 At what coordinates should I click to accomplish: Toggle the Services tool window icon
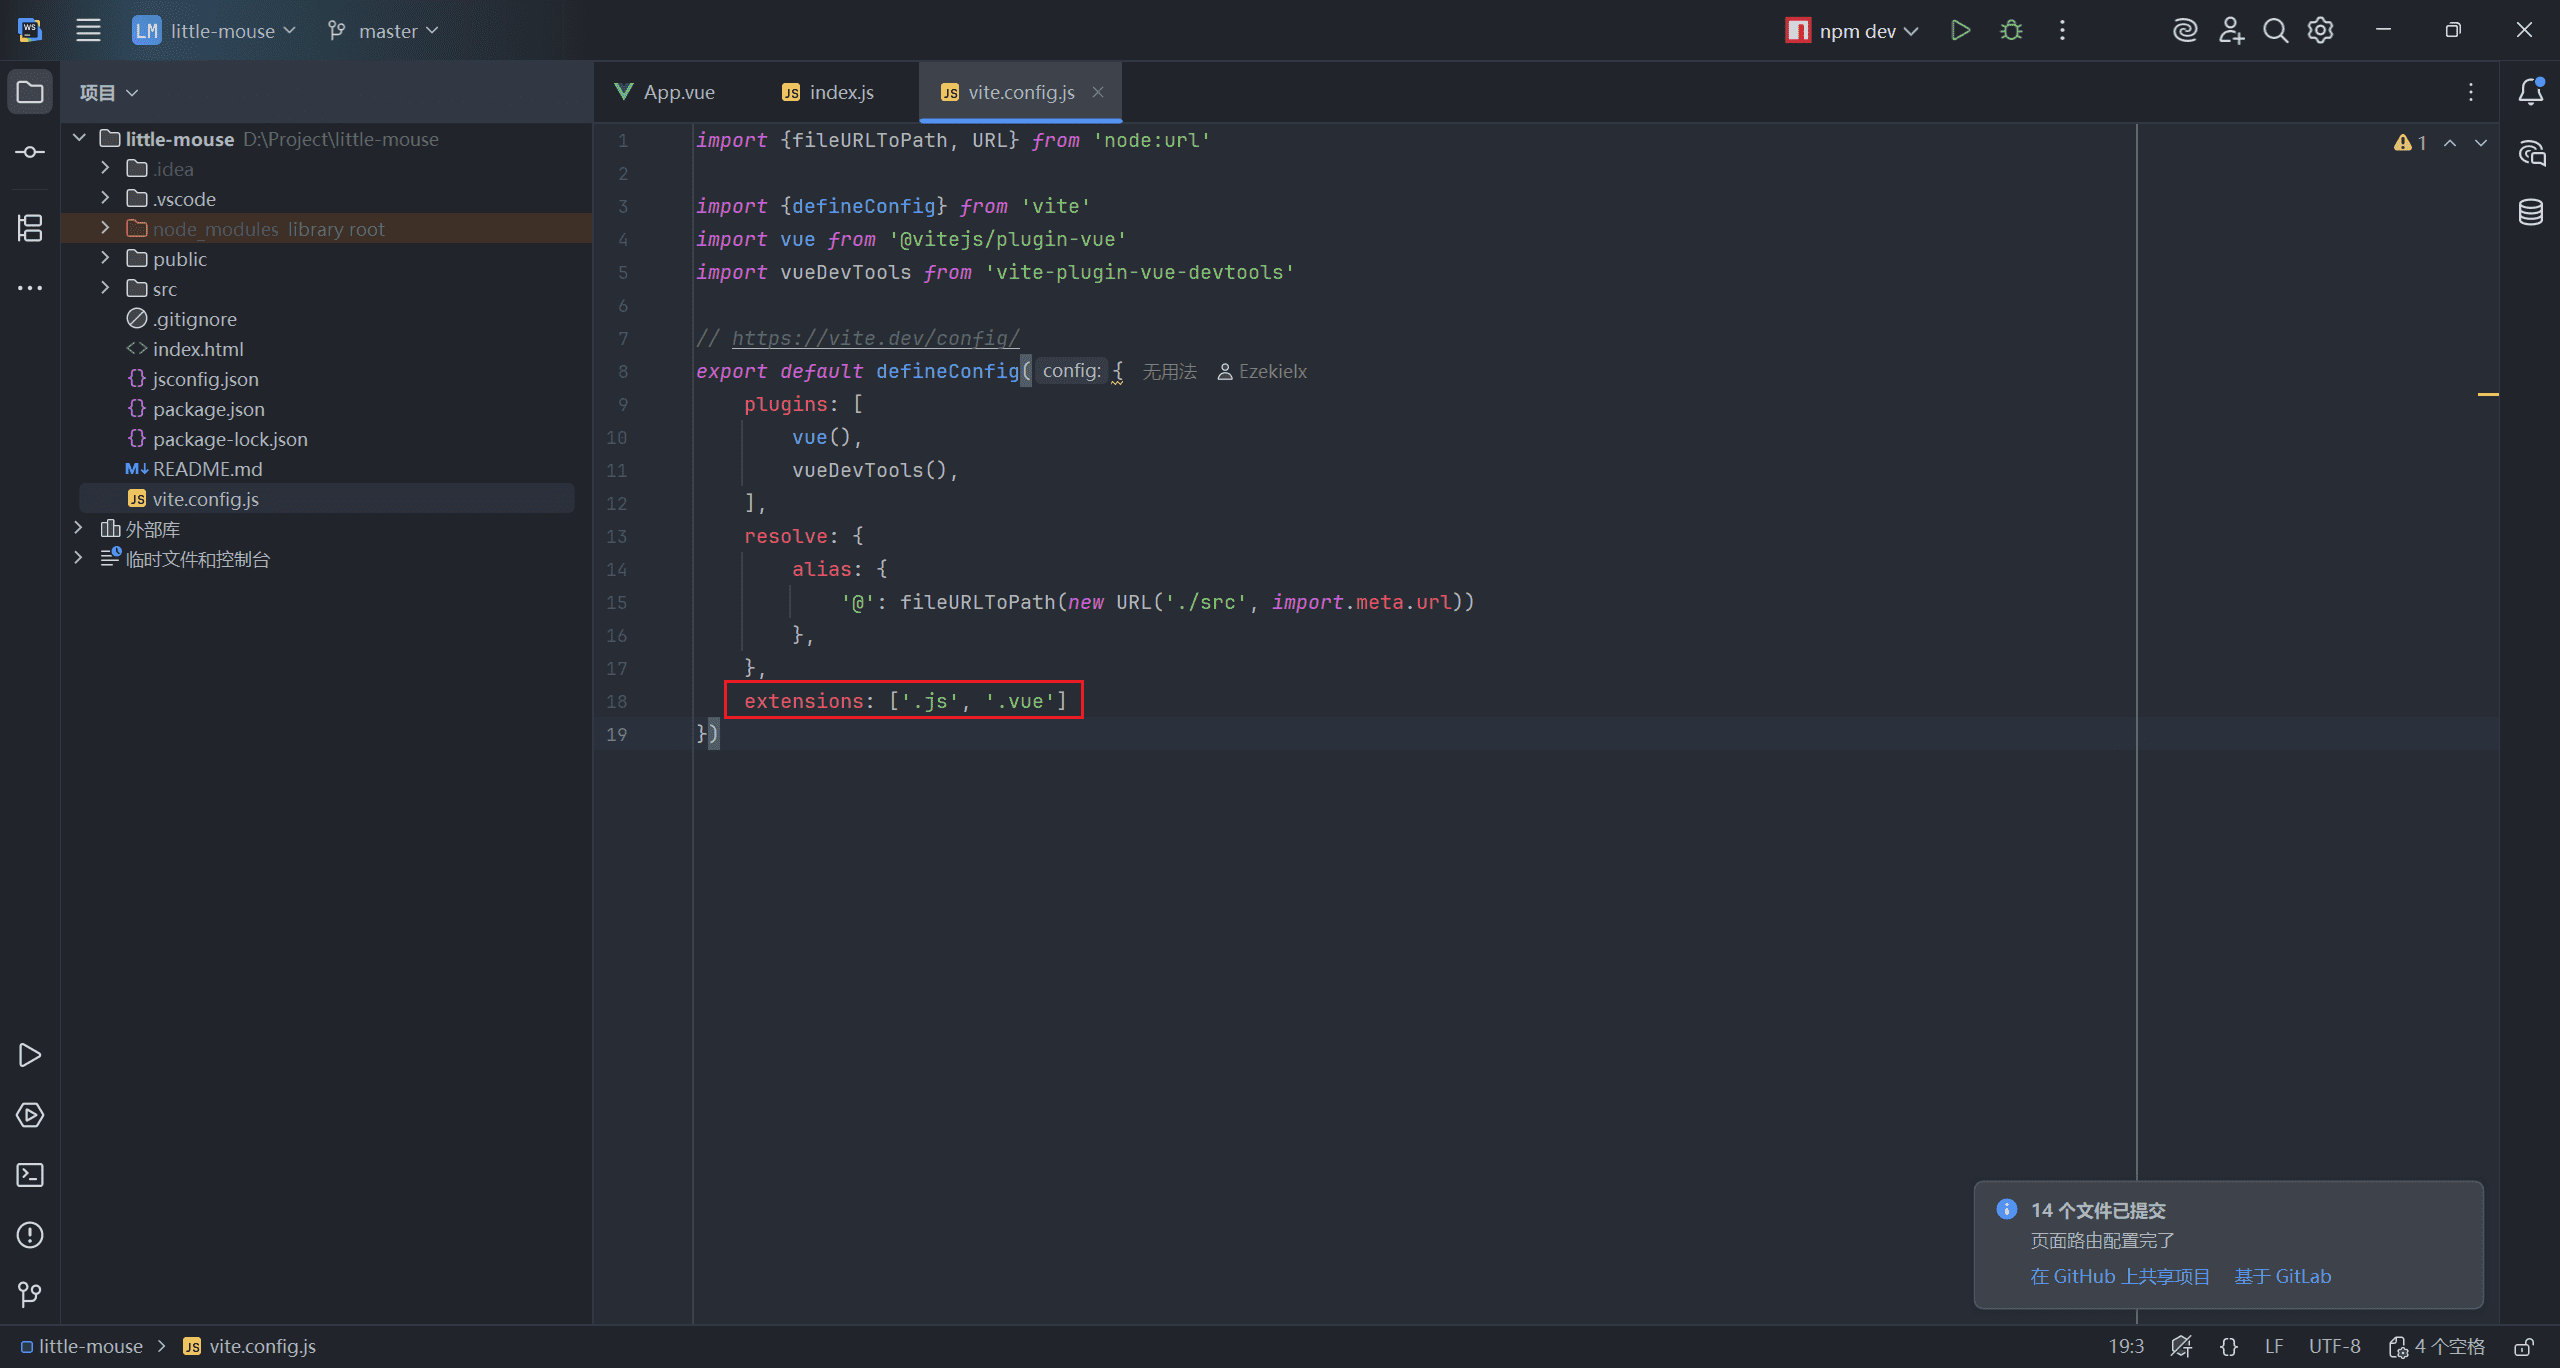pyautogui.click(x=30, y=1115)
